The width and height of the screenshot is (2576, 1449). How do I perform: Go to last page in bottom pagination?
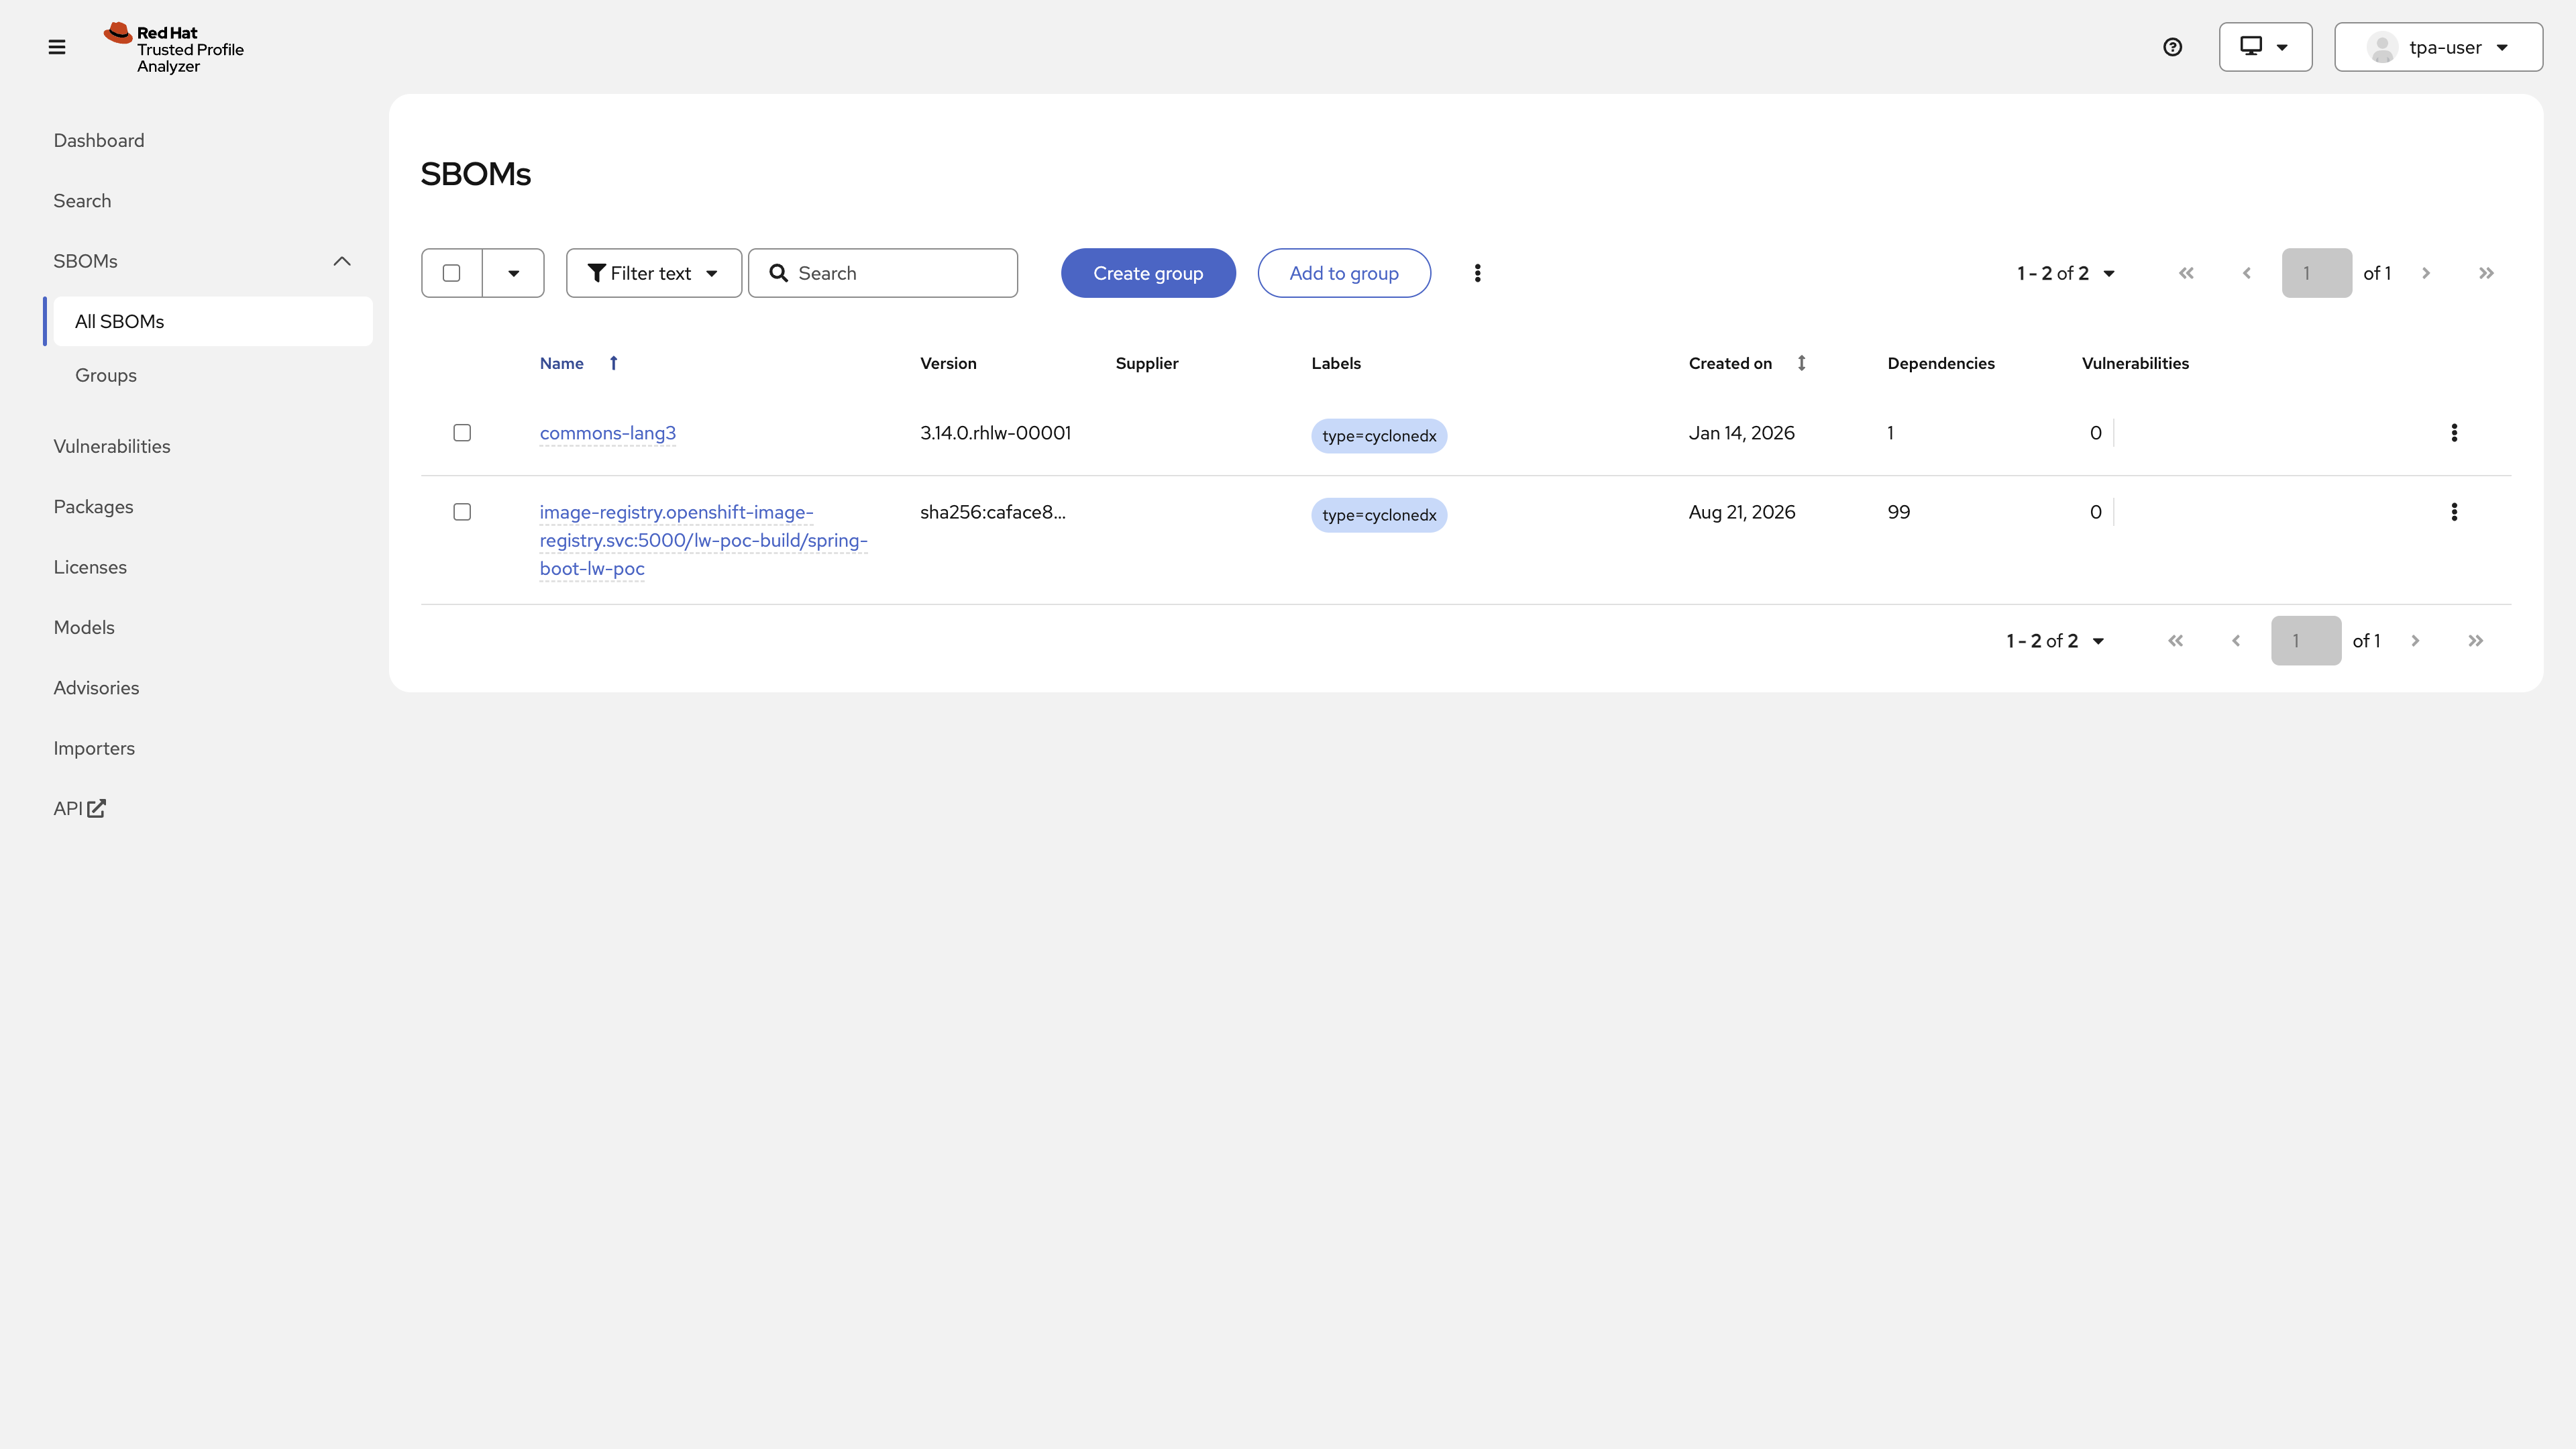tap(2475, 641)
